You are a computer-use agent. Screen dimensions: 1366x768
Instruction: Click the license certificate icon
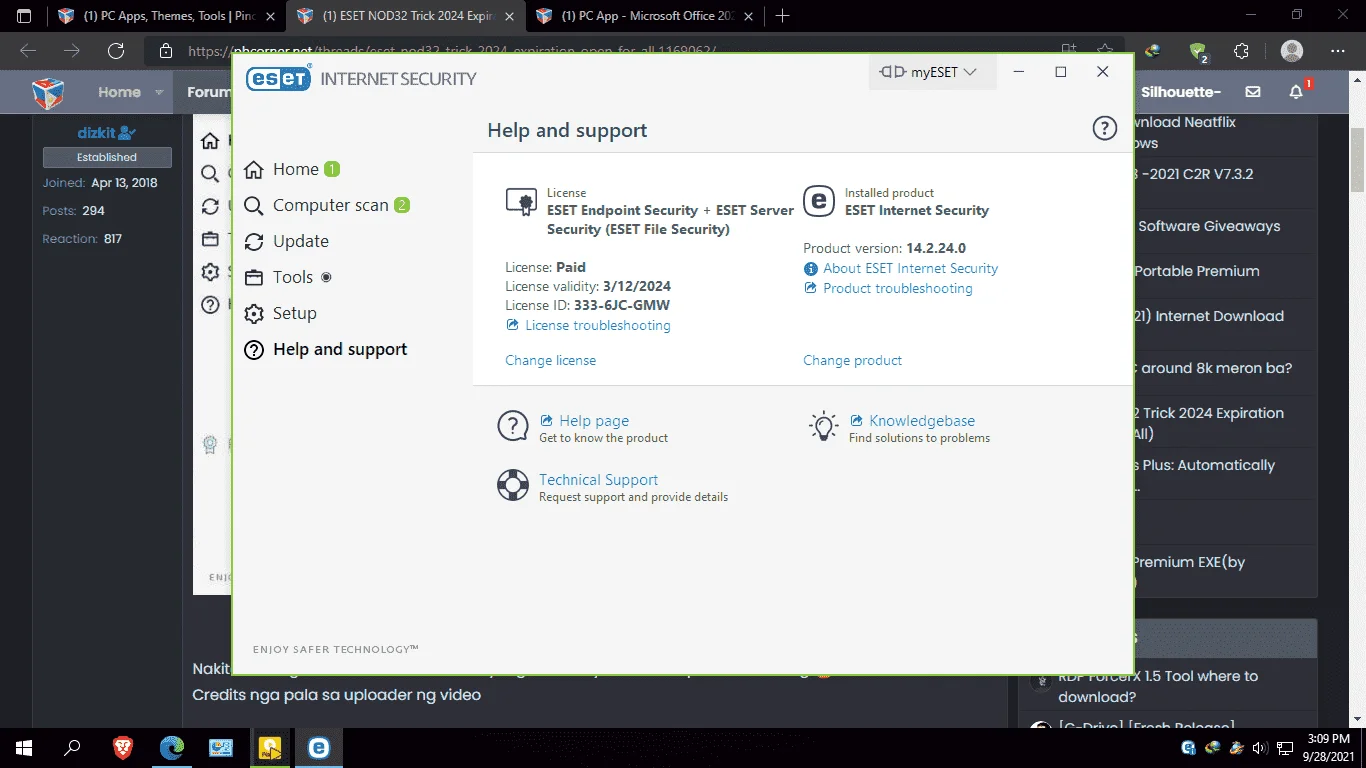pos(521,201)
